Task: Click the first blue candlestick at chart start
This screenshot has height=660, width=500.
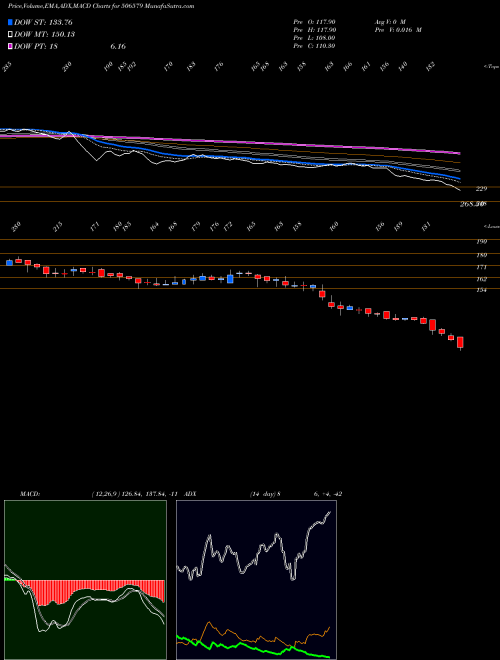Action: pos(9,263)
